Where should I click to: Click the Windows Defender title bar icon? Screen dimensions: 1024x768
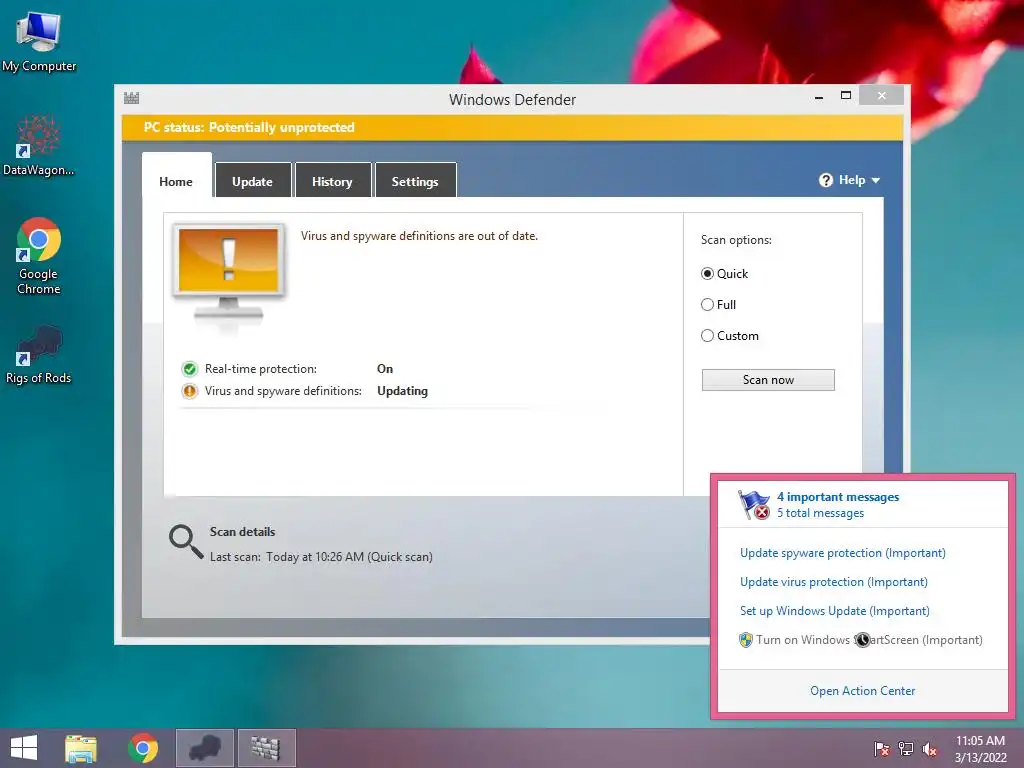(x=131, y=99)
